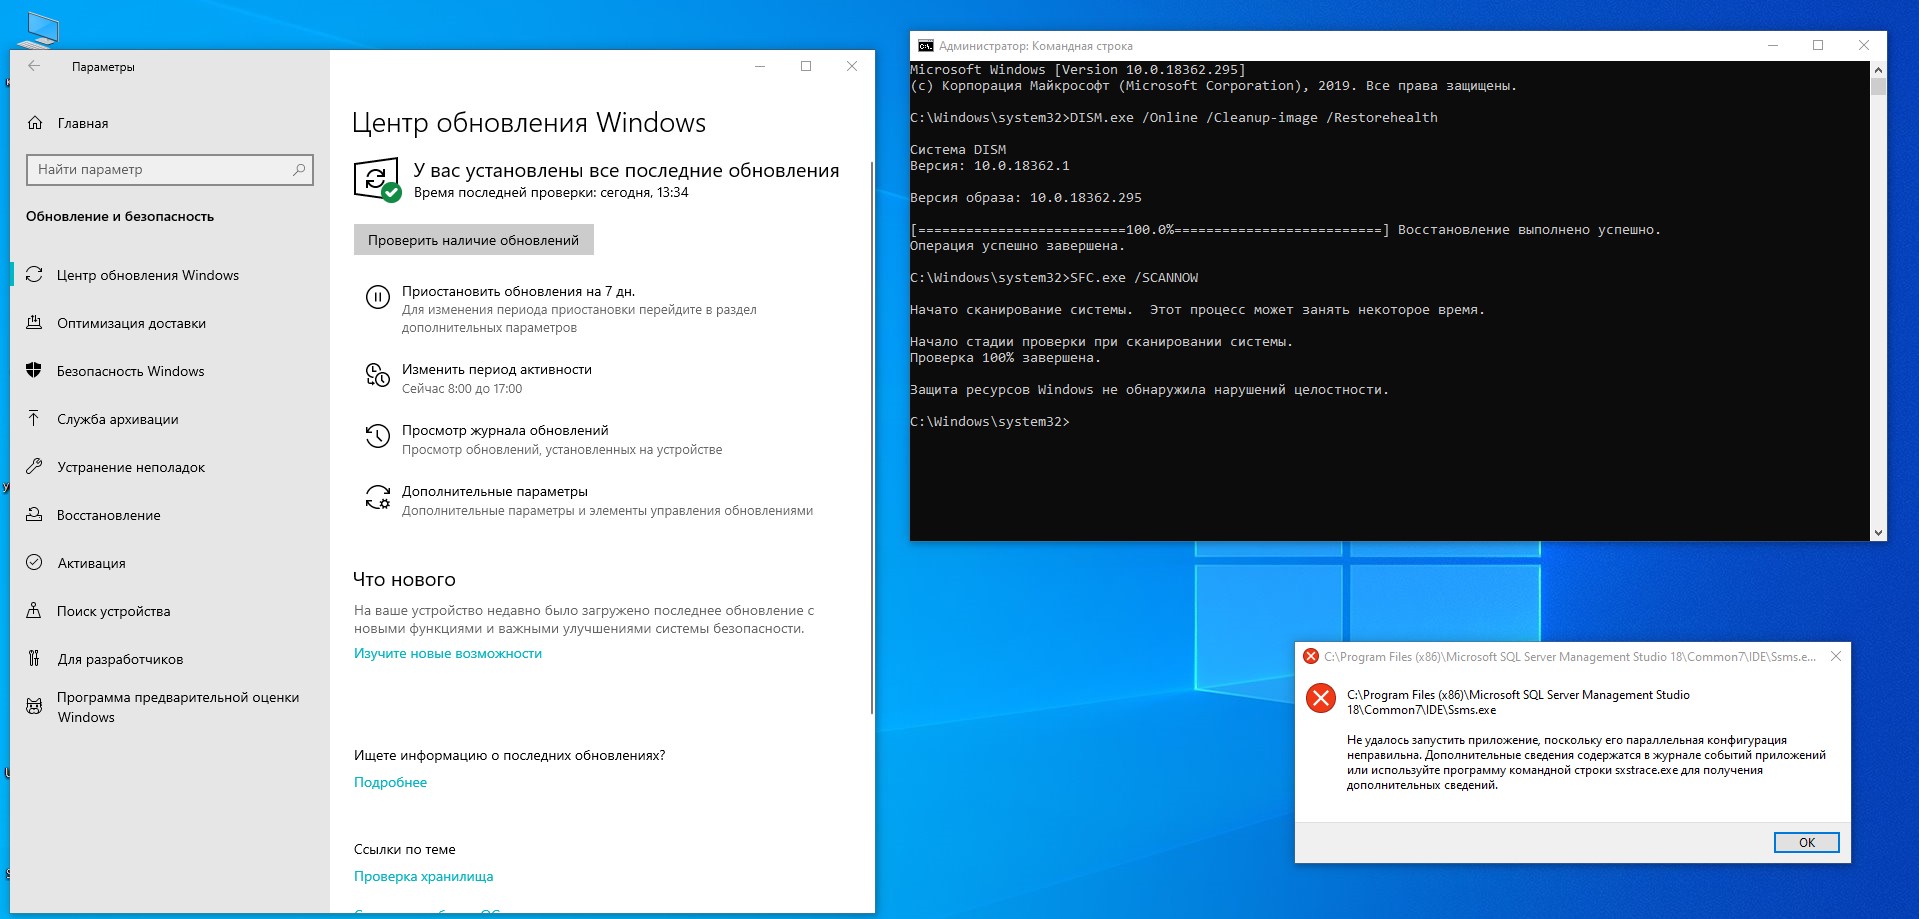Click the Найти параметр search field

[170, 169]
